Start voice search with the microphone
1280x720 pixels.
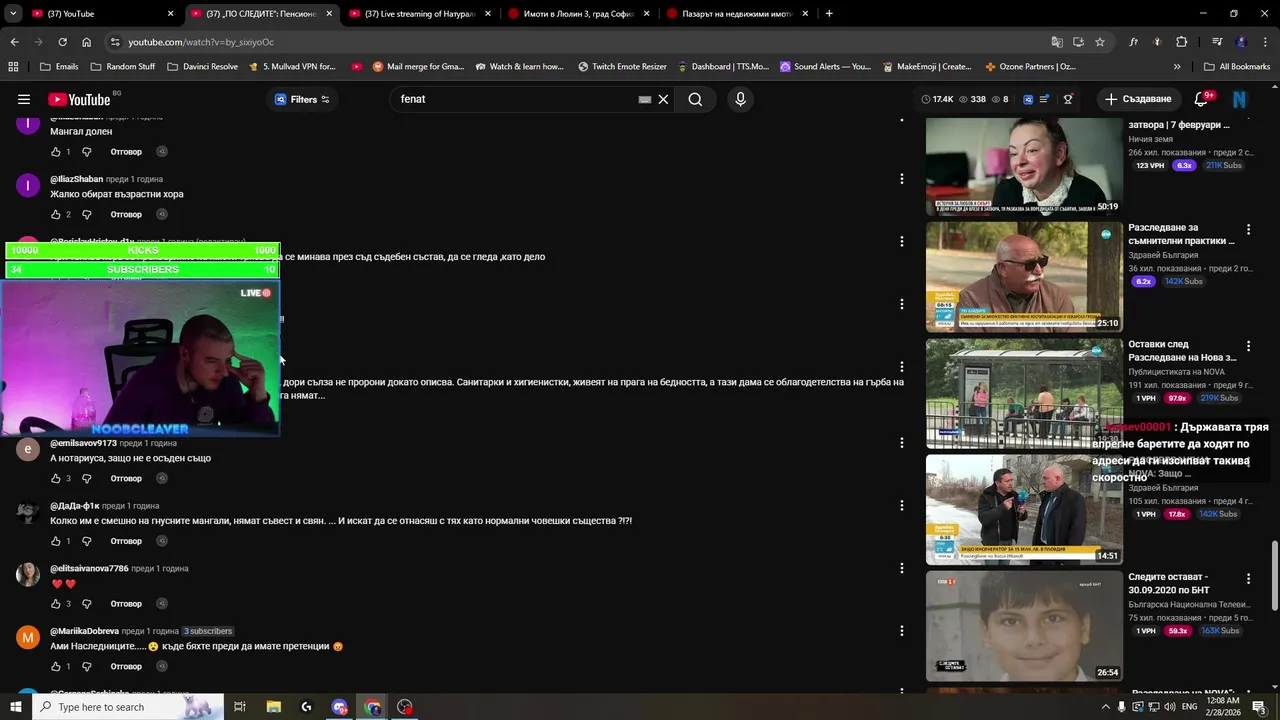click(740, 99)
